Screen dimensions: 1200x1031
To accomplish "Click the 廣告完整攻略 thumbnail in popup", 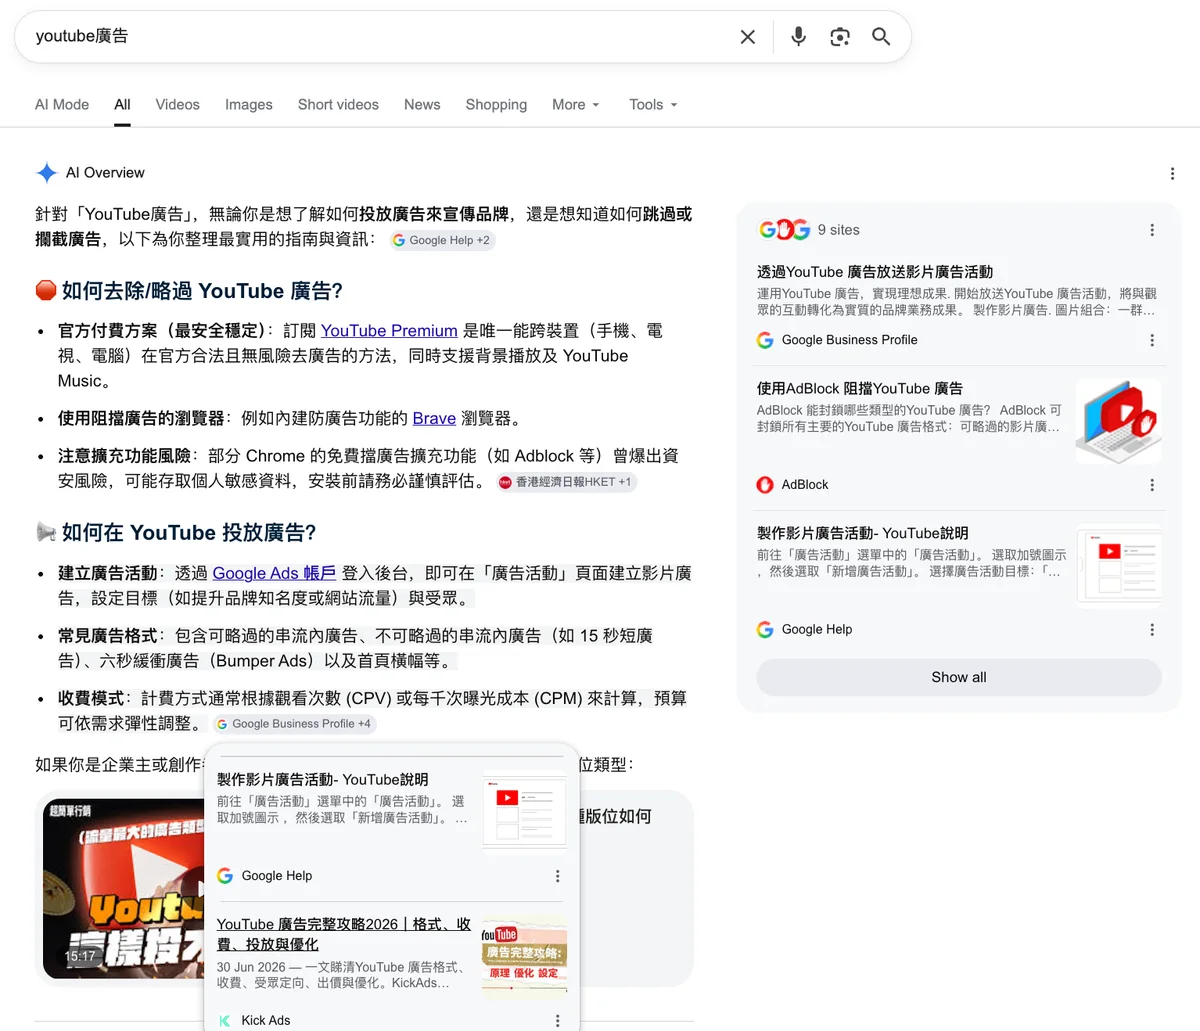I will 525,957.
